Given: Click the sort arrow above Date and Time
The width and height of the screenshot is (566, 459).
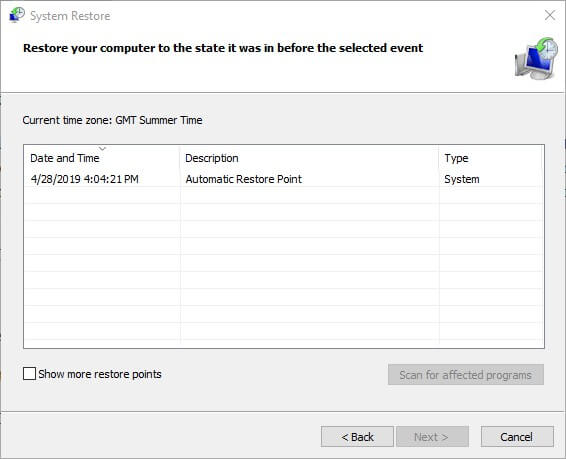Looking at the screenshot, I should 103,148.
